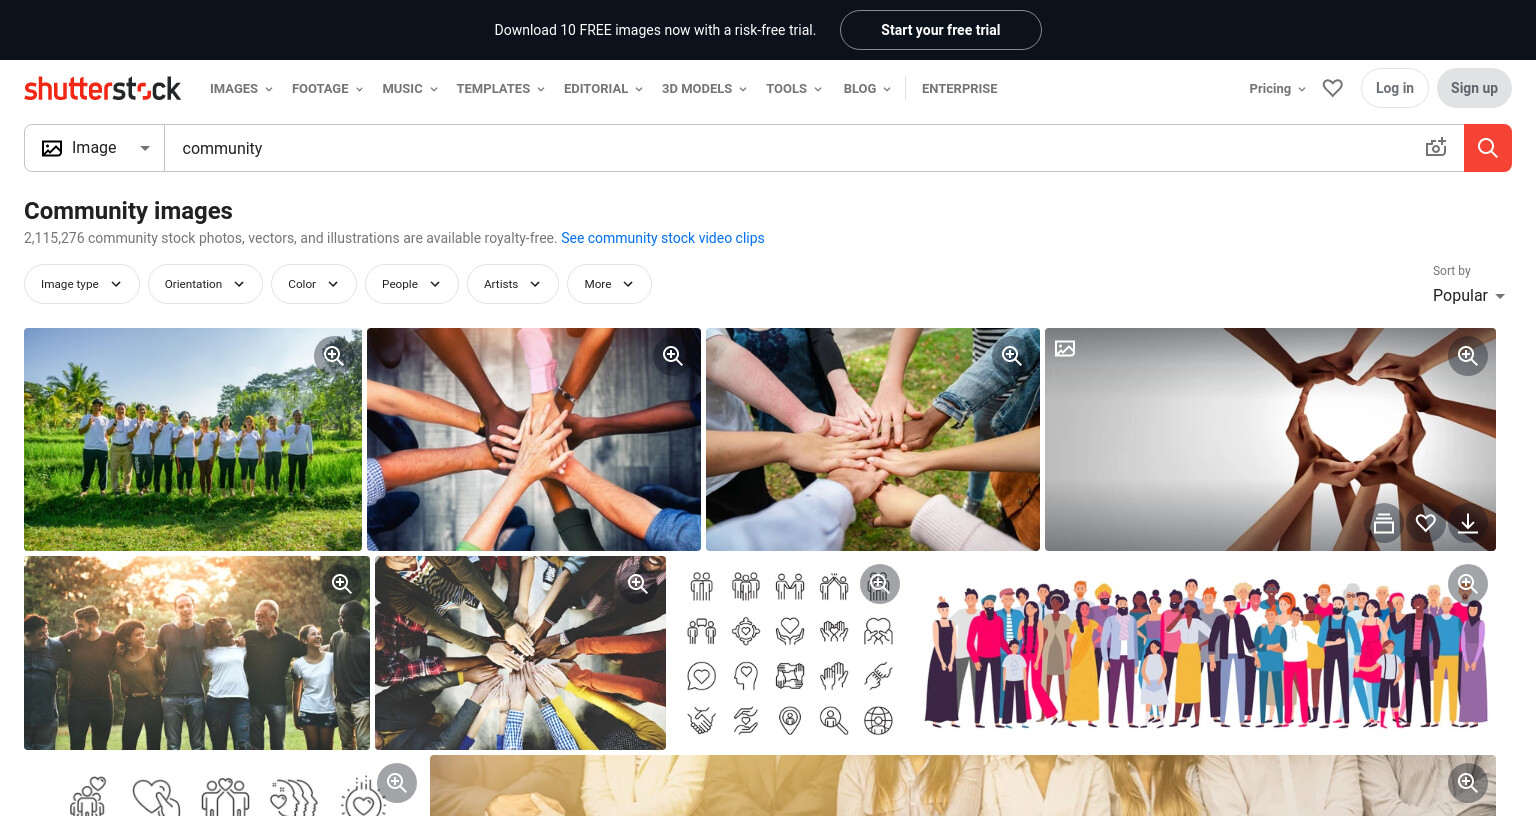1536x816 pixels.
Task: Open the favorites heart icon in header
Action: coord(1332,88)
